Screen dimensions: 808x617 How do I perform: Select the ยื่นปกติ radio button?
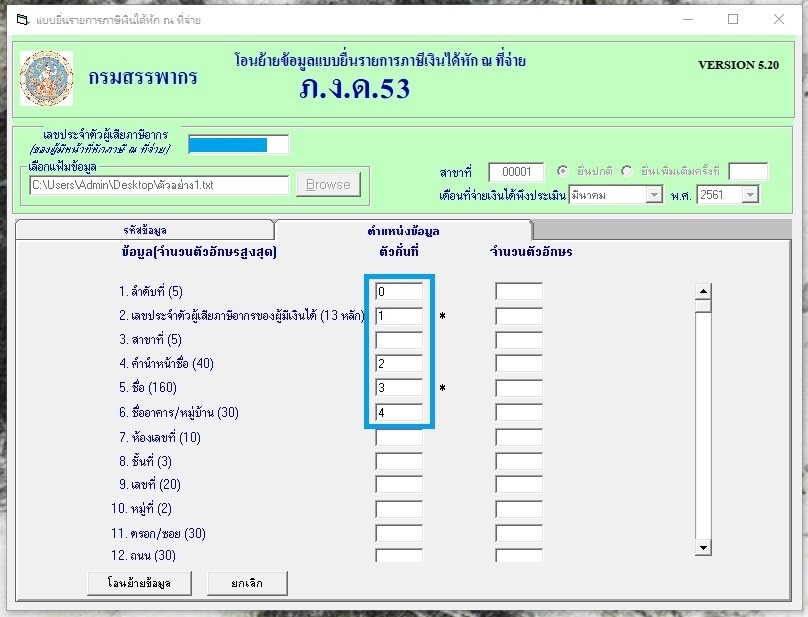click(563, 171)
